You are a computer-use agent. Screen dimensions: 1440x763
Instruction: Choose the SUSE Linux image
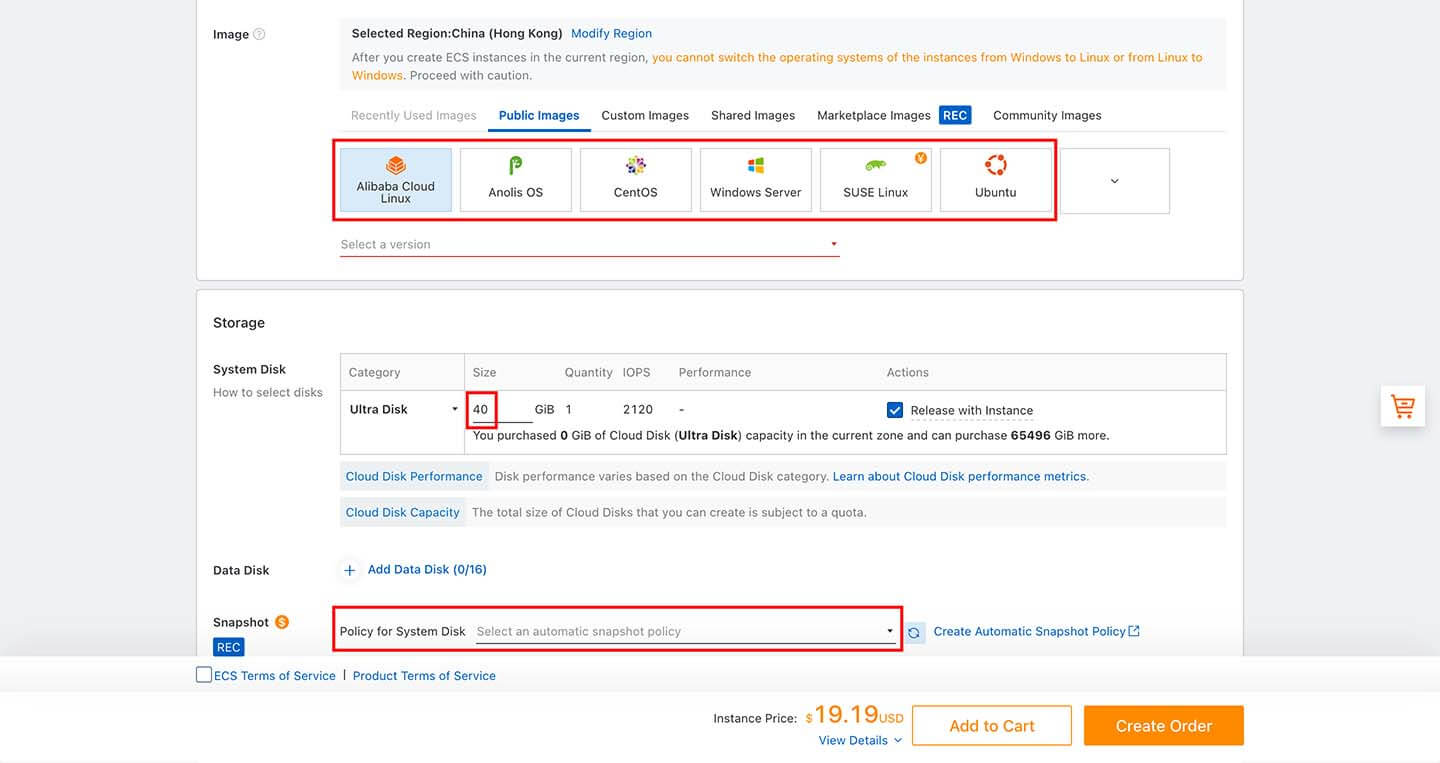(x=876, y=180)
